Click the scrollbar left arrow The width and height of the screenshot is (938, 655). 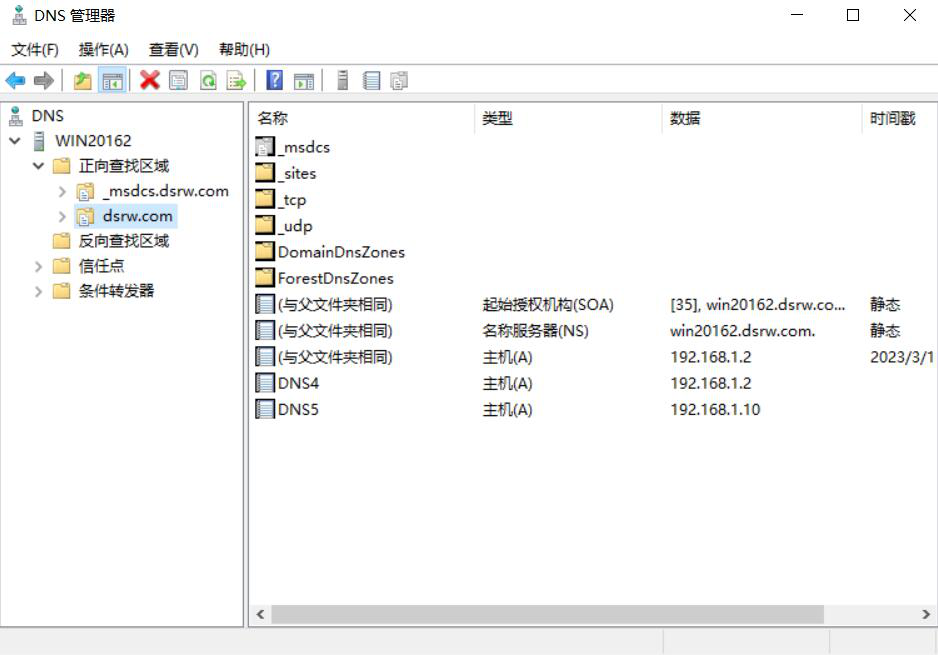coord(260,614)
